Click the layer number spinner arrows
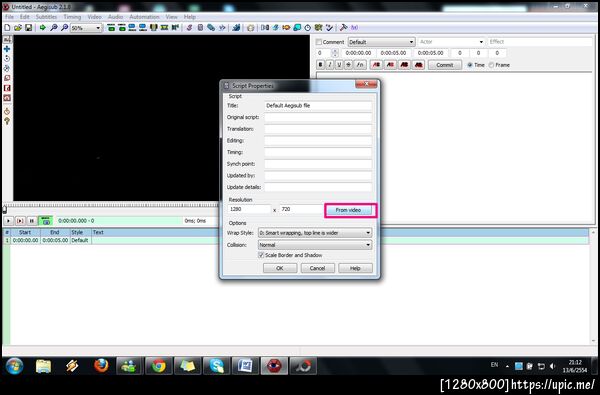The height and width of the screenshot is (395, 600). tap(335, 53)
